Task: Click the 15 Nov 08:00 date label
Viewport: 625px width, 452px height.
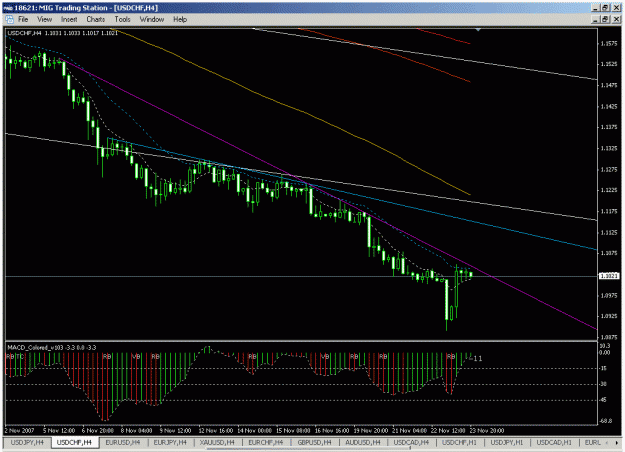Action: click(x=293, y=430)
